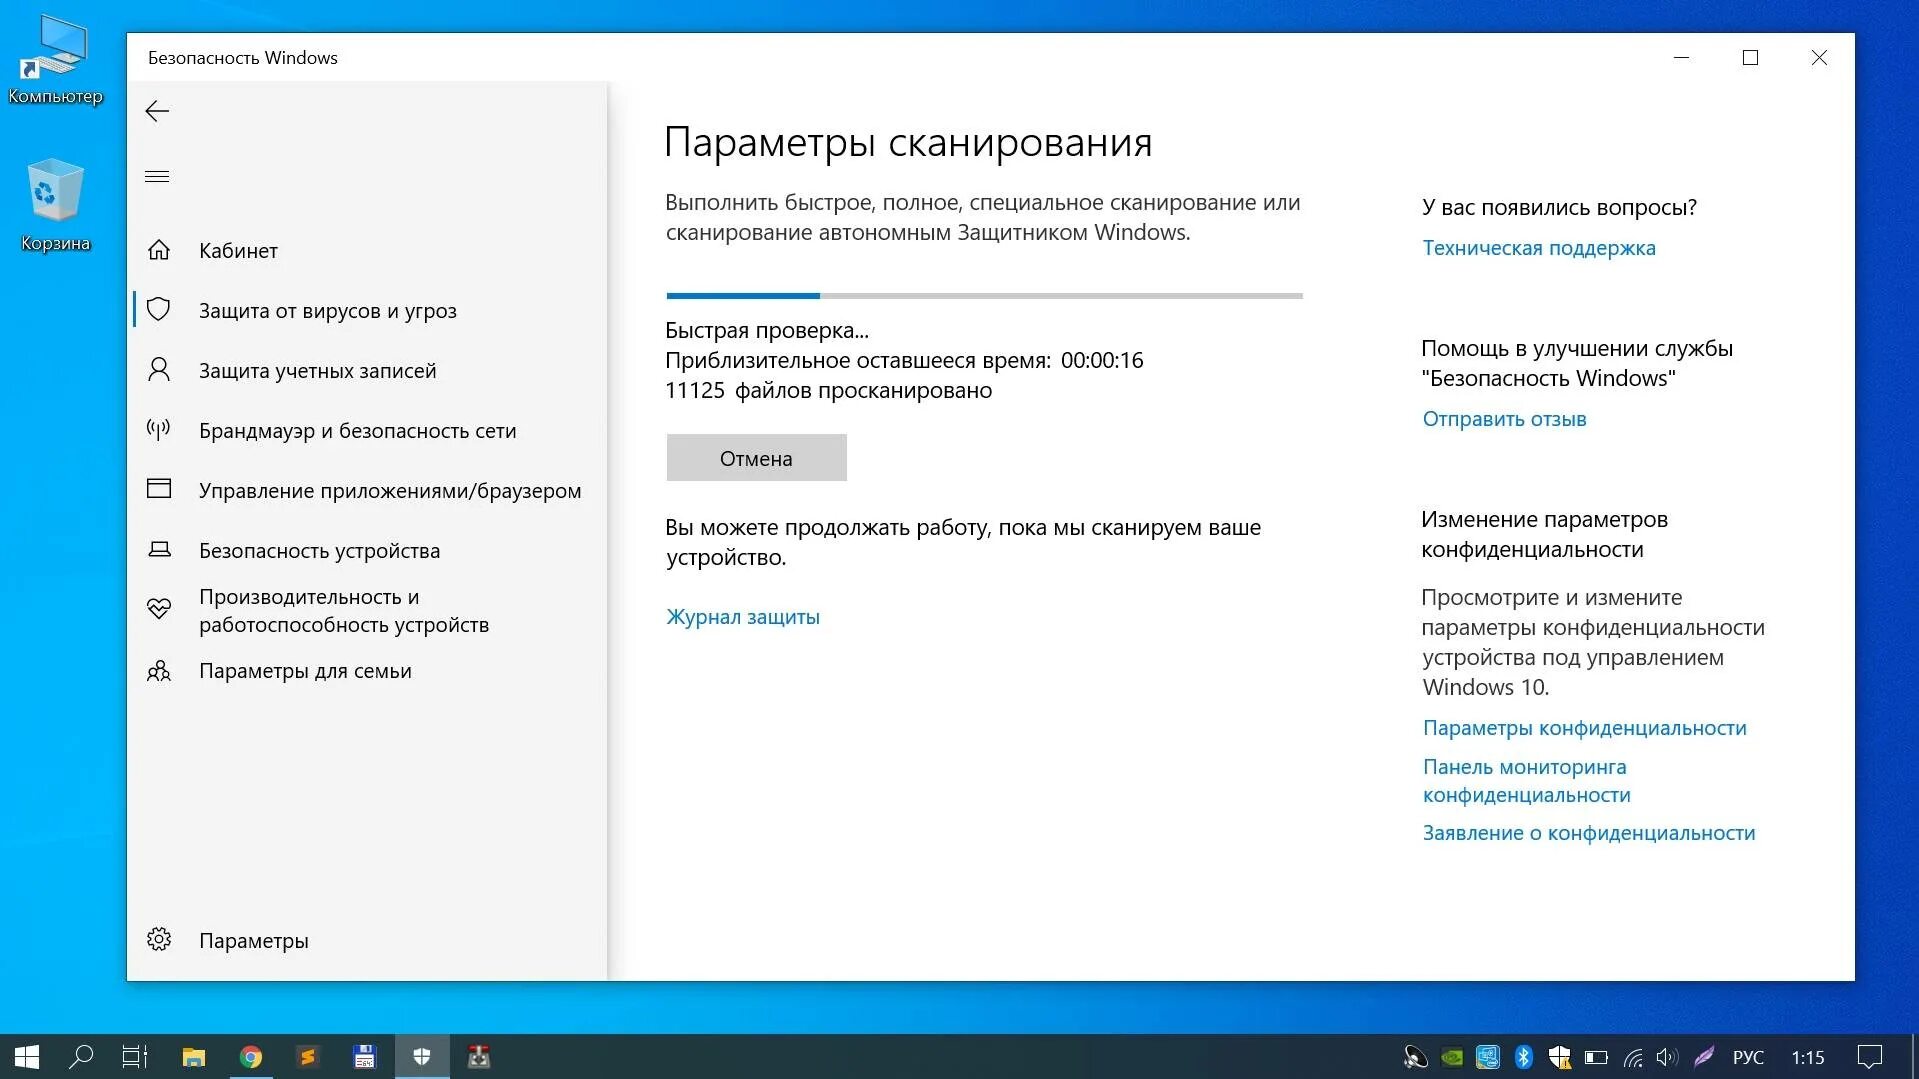Screen dimensions: 1919x1079
Task: Go to Брандмауэр и безопасность сети
Action: (x=368, y=431)
